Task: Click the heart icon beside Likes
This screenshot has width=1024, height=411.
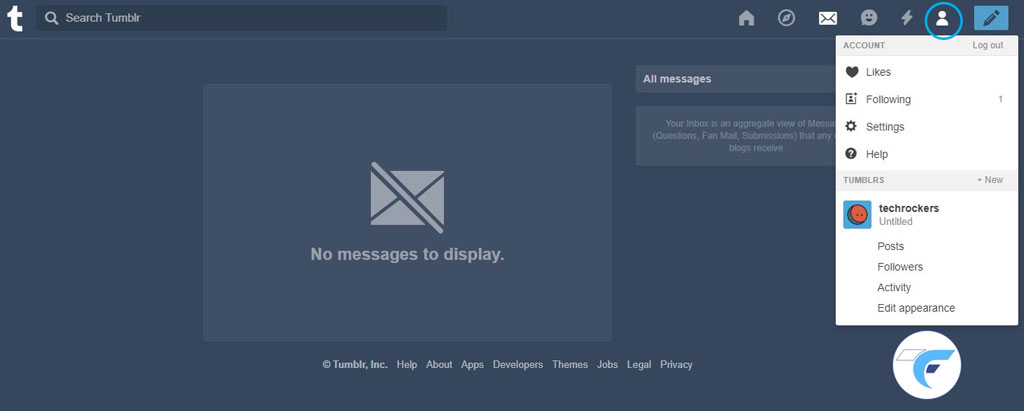Action: click(x=852, y=72)
